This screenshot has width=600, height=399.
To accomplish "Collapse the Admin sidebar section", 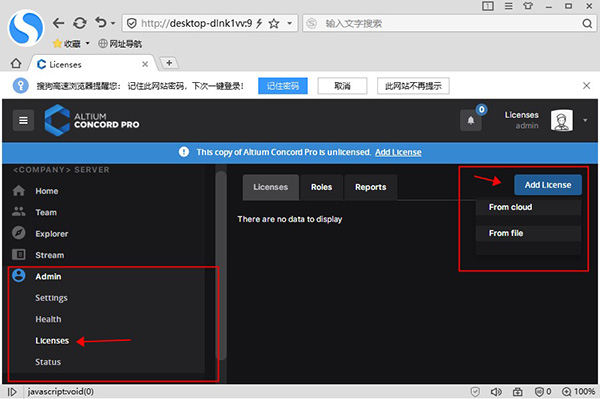I will pos(48,276).
